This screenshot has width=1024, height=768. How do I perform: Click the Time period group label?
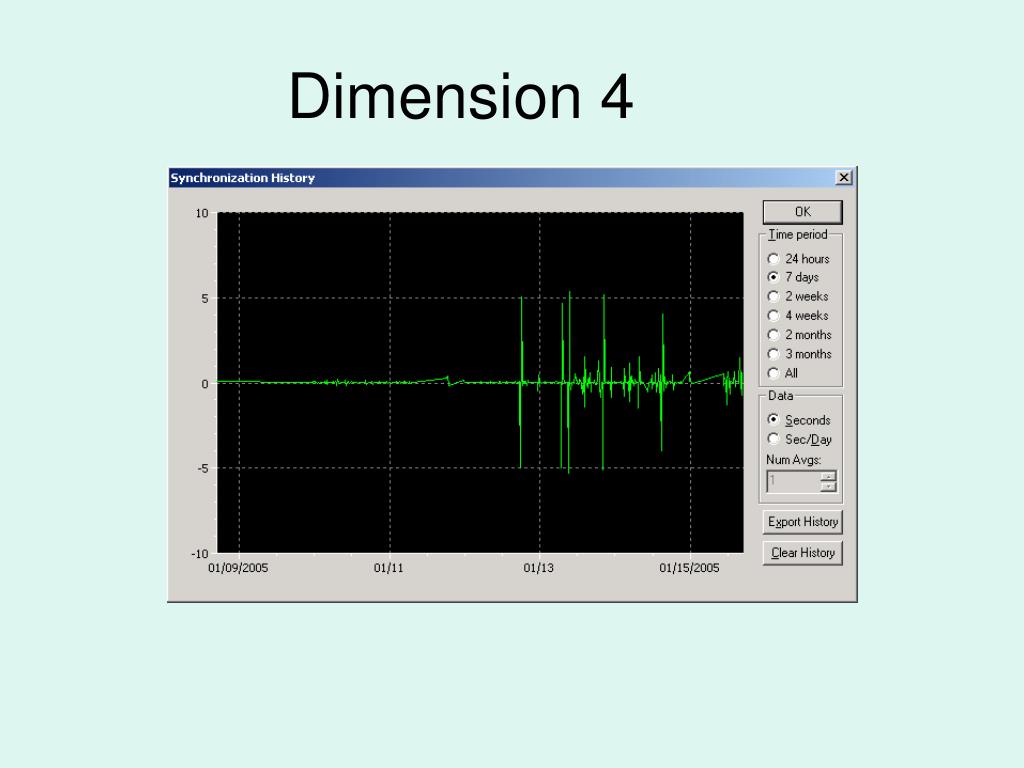[x=797, y=234]
